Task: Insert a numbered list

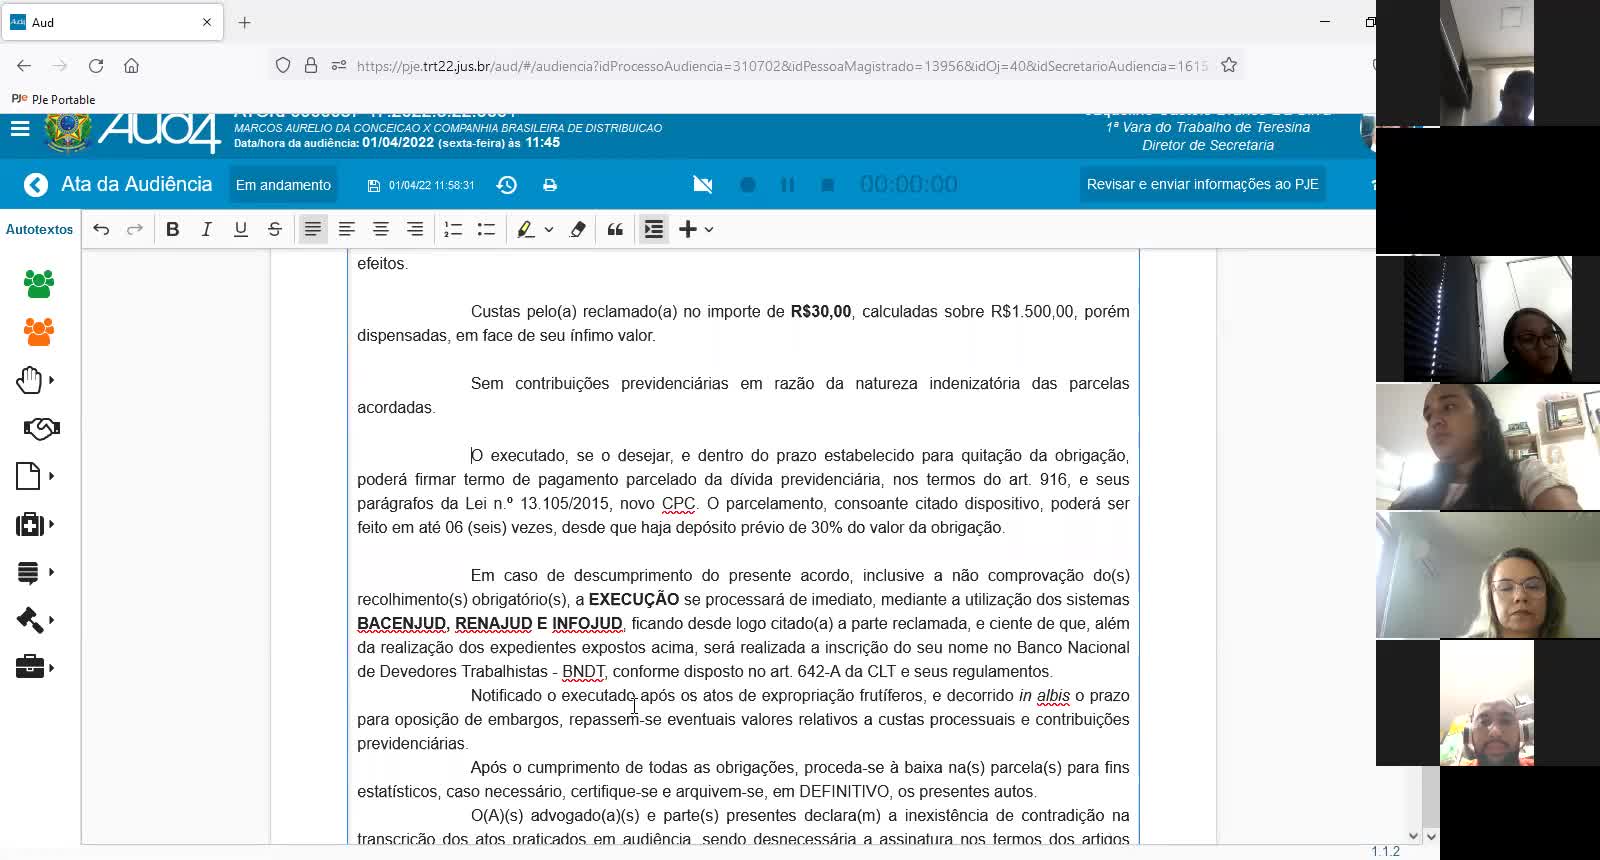Action: 453,229
